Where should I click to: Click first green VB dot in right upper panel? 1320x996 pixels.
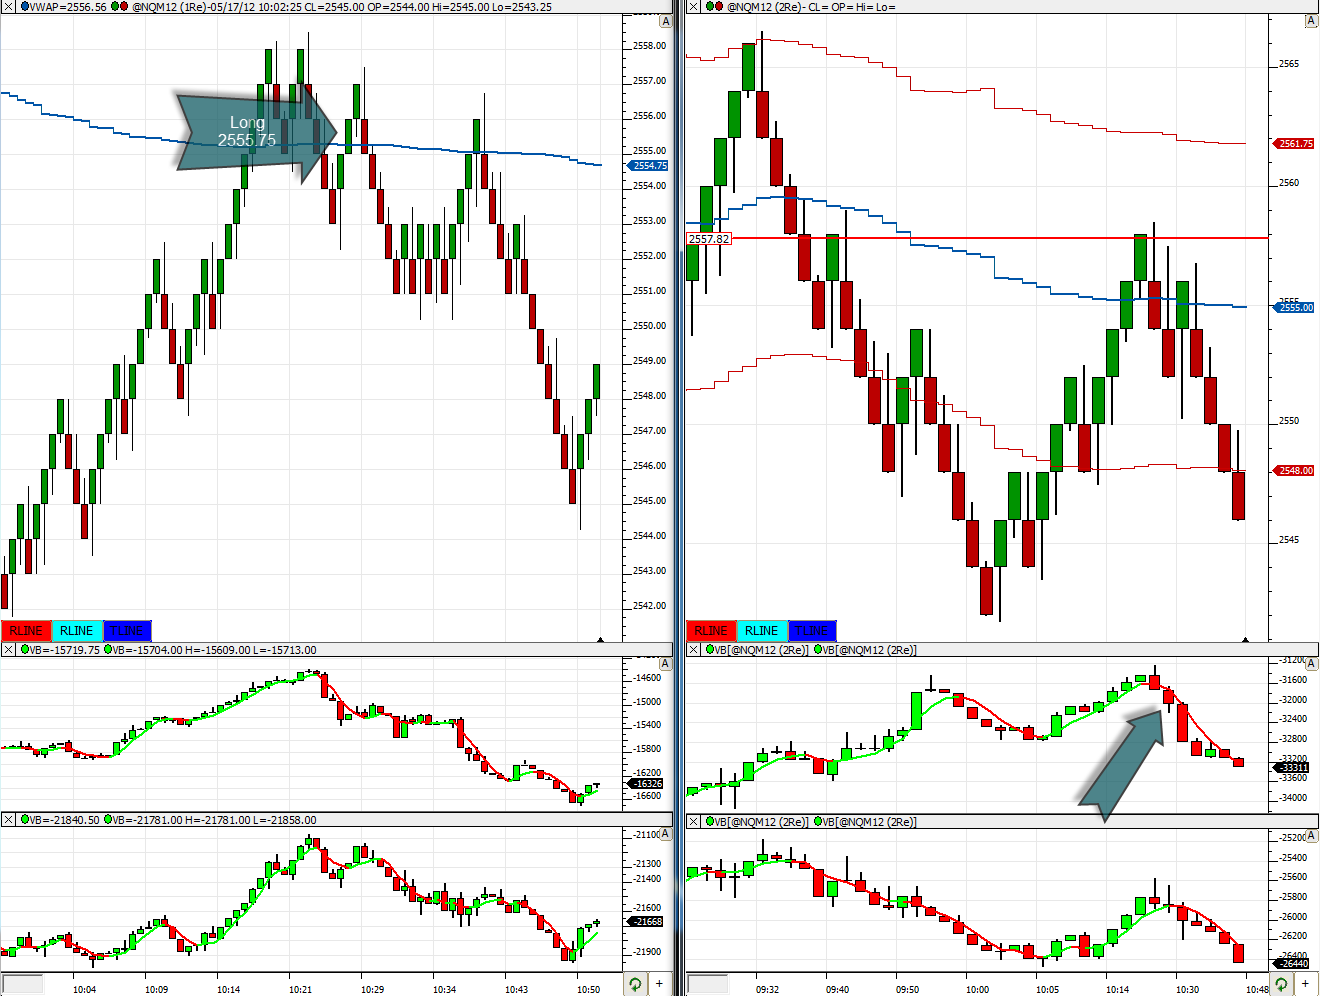711,650
